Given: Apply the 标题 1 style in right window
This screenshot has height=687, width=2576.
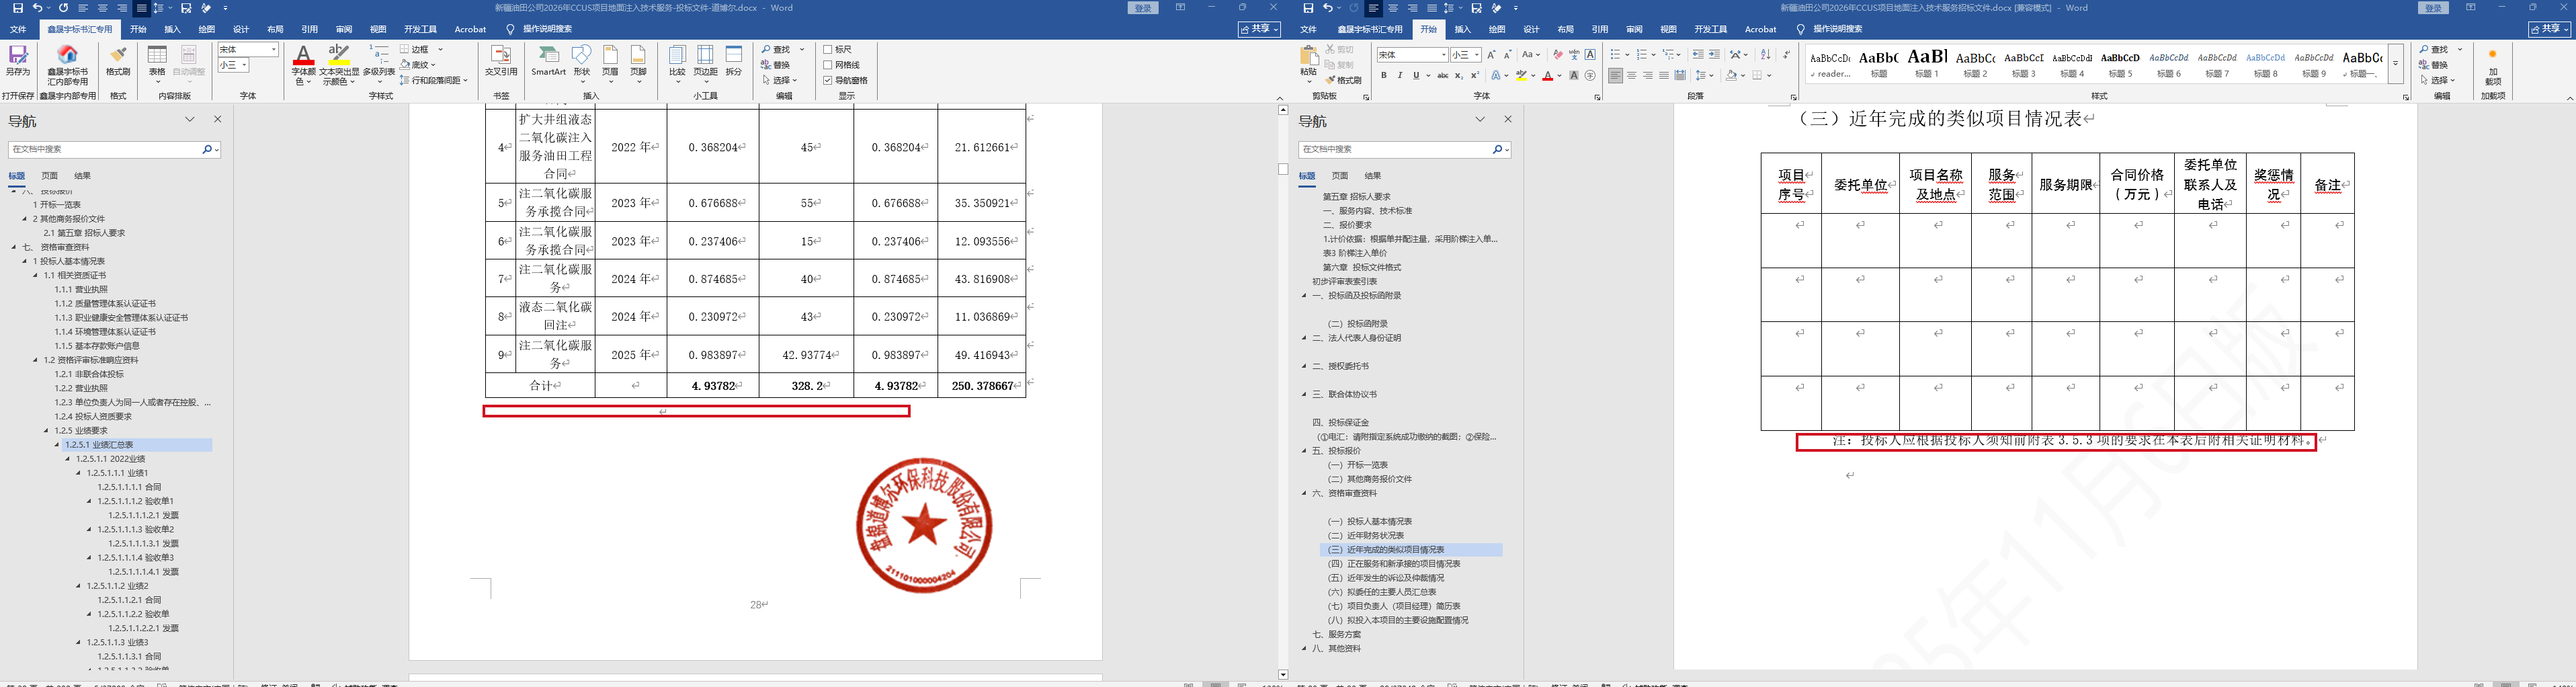Looking at the screenshot, I should (1927, 63).
